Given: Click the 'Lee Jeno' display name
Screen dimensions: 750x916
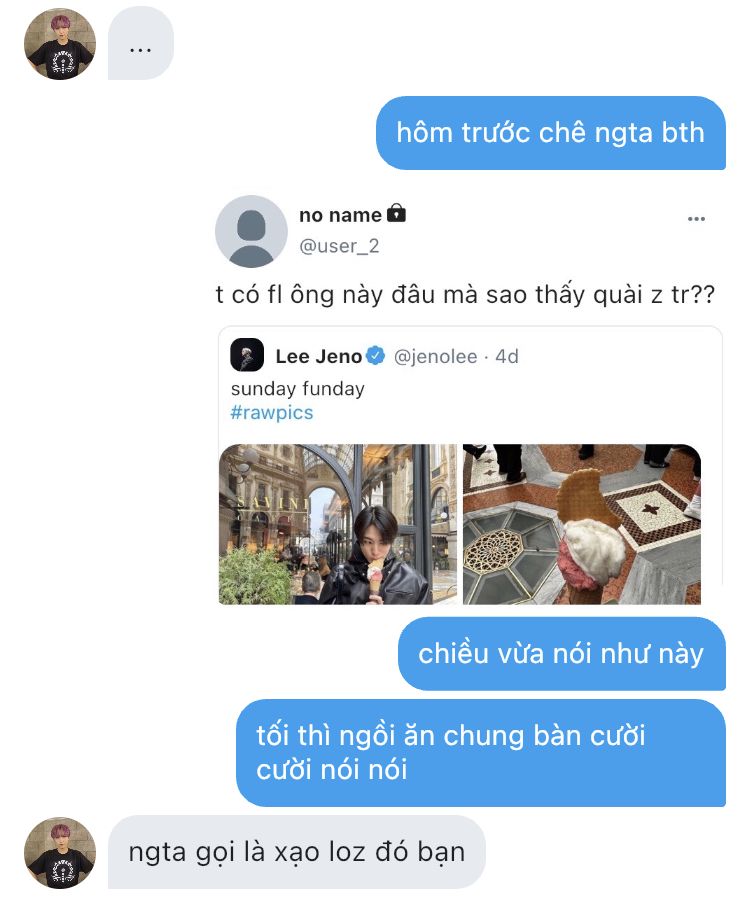Looking at the screenshot, I should (x=318, y=356).
